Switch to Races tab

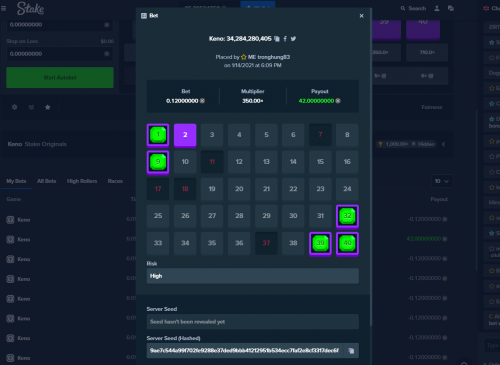point(115,181)
